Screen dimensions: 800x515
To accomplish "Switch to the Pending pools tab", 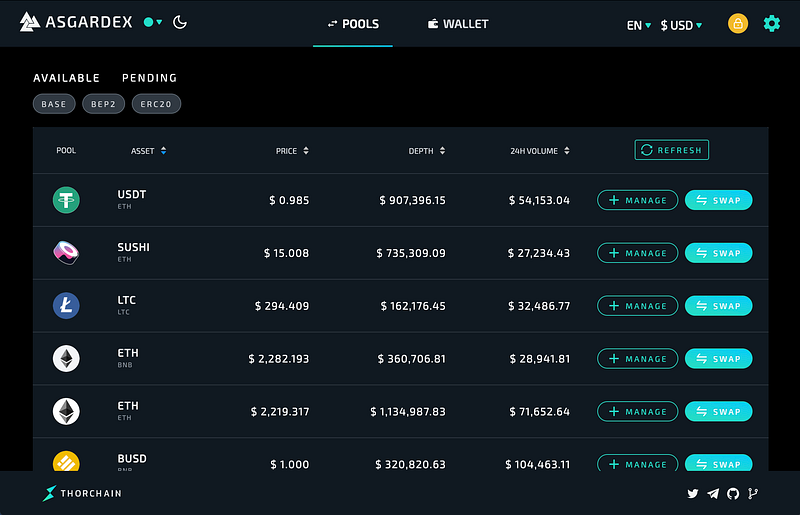I will click(149, 78).
